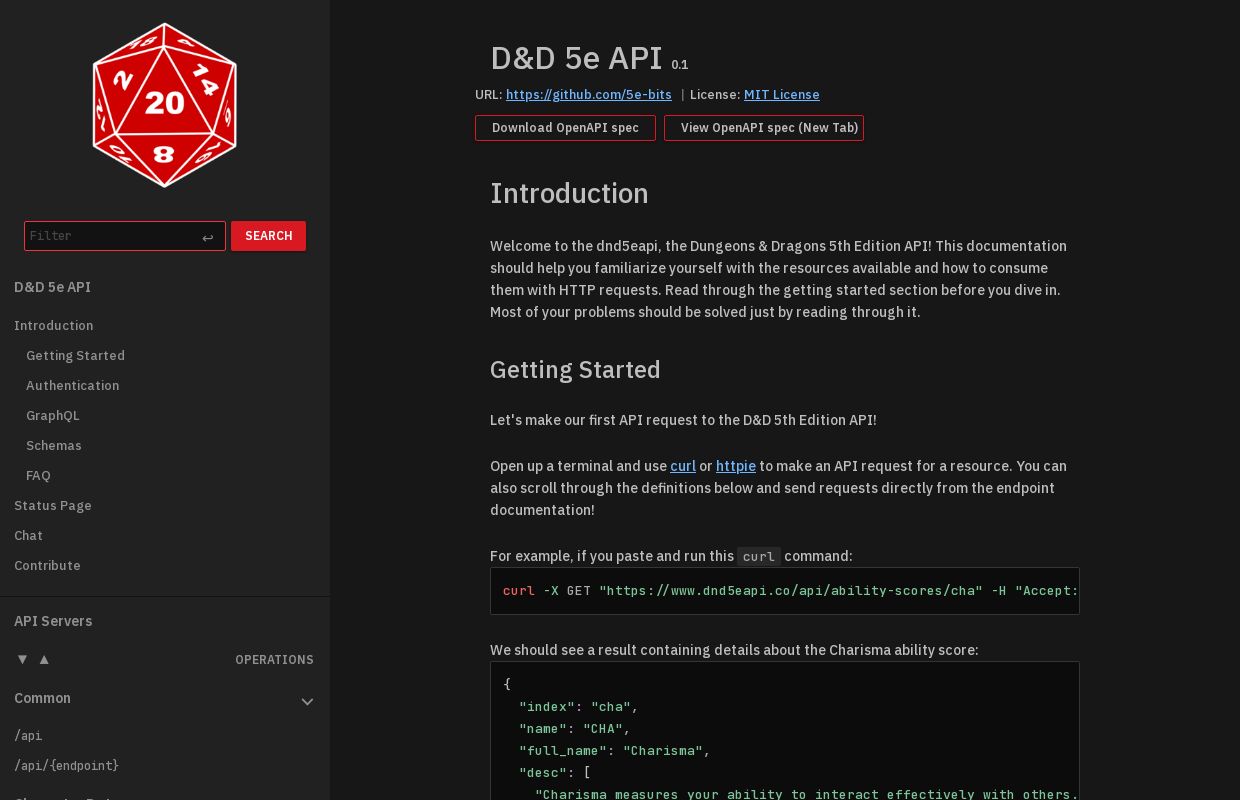Image resolution: width=1240 pixels, height=800 pixels.
Task: Click the "name": "CHA" JSON line
Action: (574, 729)
